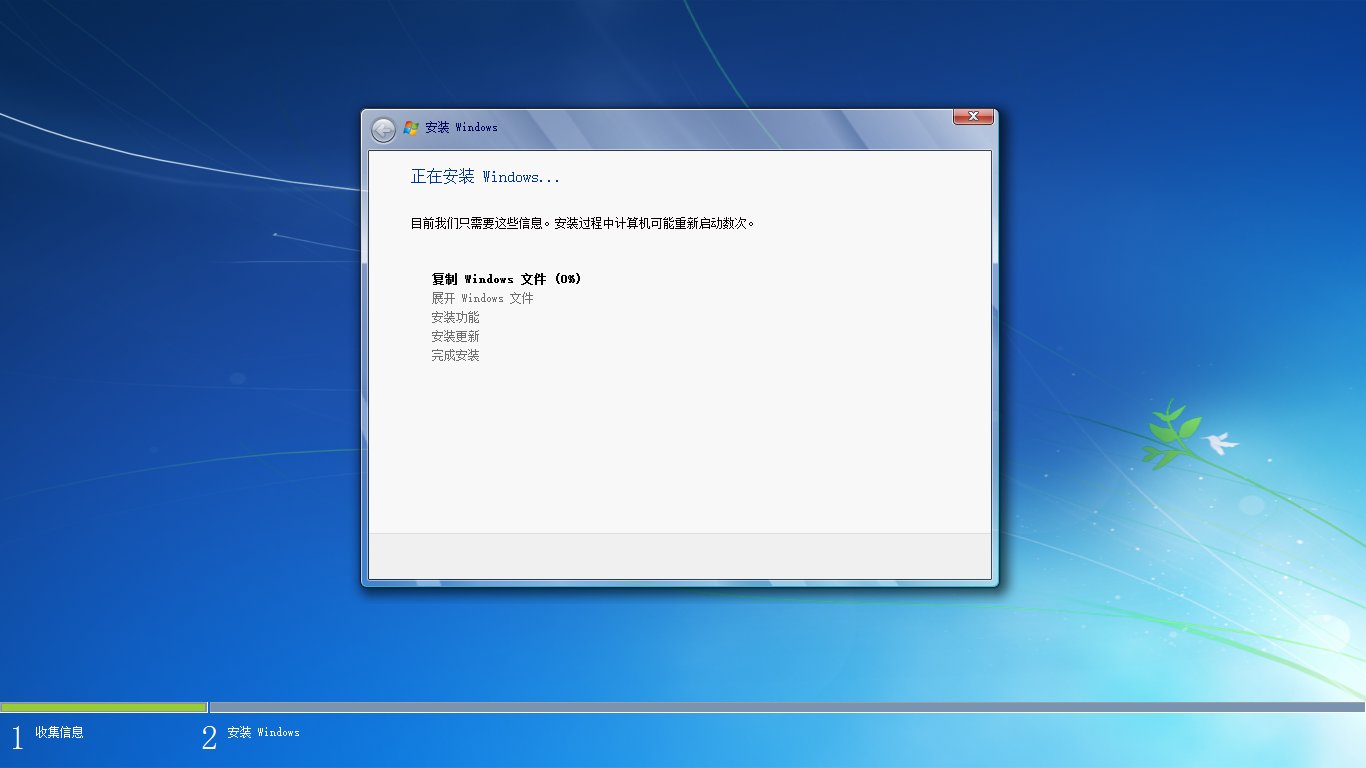1366x768 pixels.
Task: Click the 安装 Windows title bar text
Action: point(460,127)
